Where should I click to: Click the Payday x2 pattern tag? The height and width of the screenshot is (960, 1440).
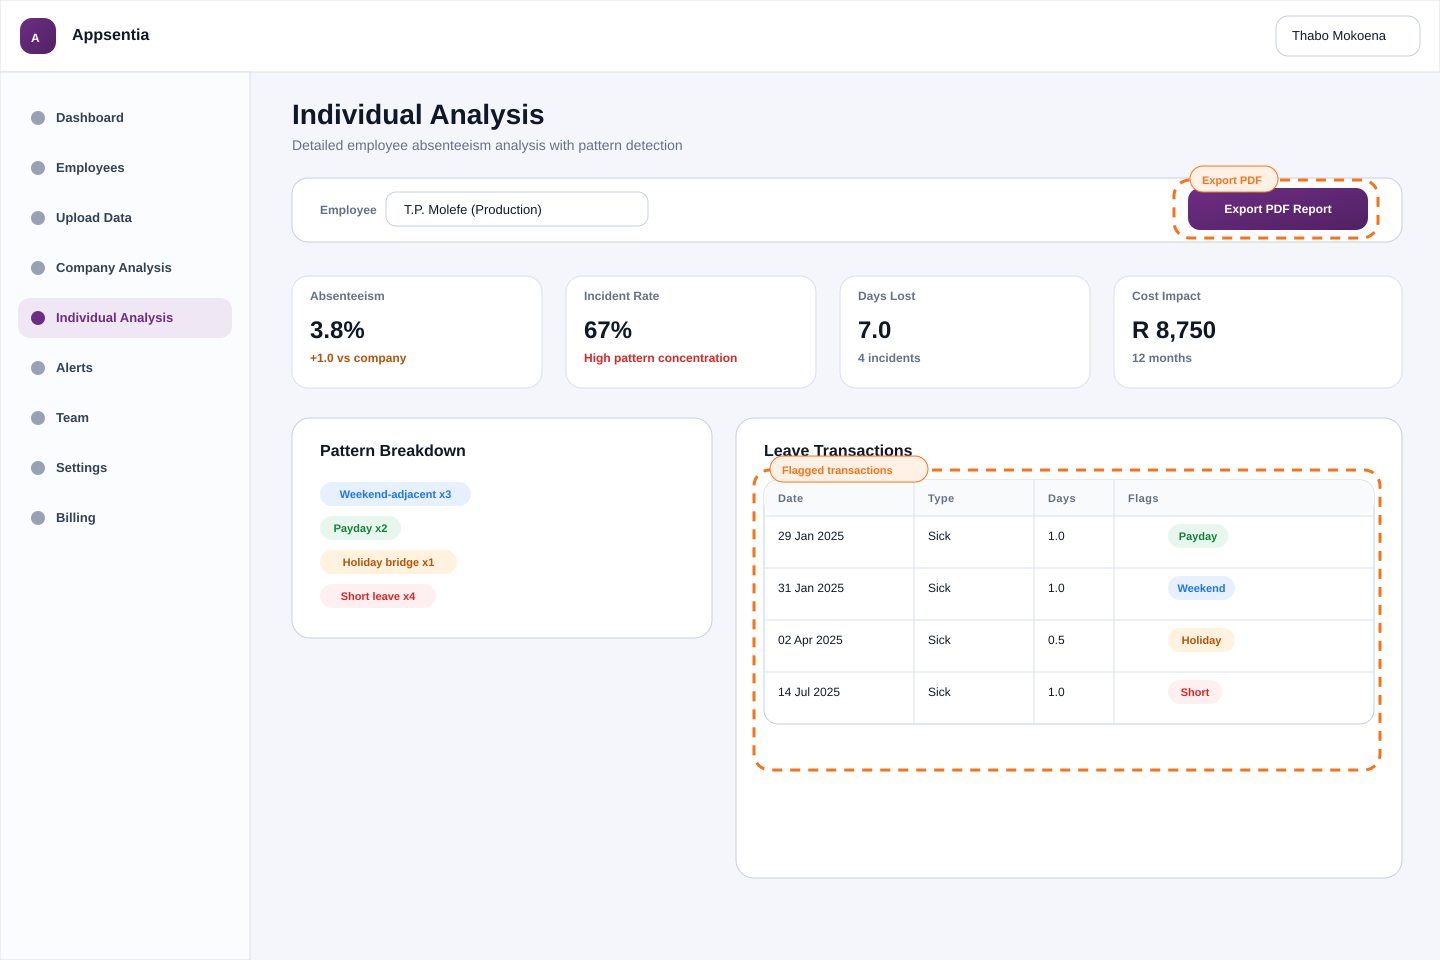[x=360, y=528]
